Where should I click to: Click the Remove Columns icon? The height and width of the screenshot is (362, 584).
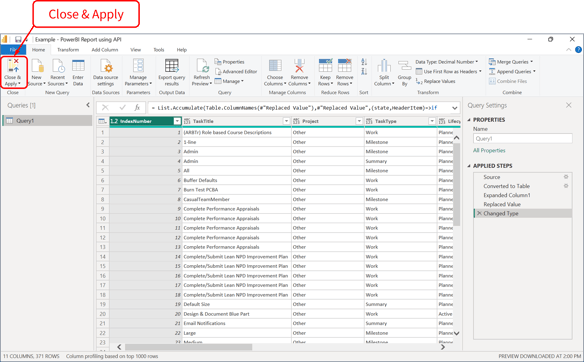[x=299, y=66]
